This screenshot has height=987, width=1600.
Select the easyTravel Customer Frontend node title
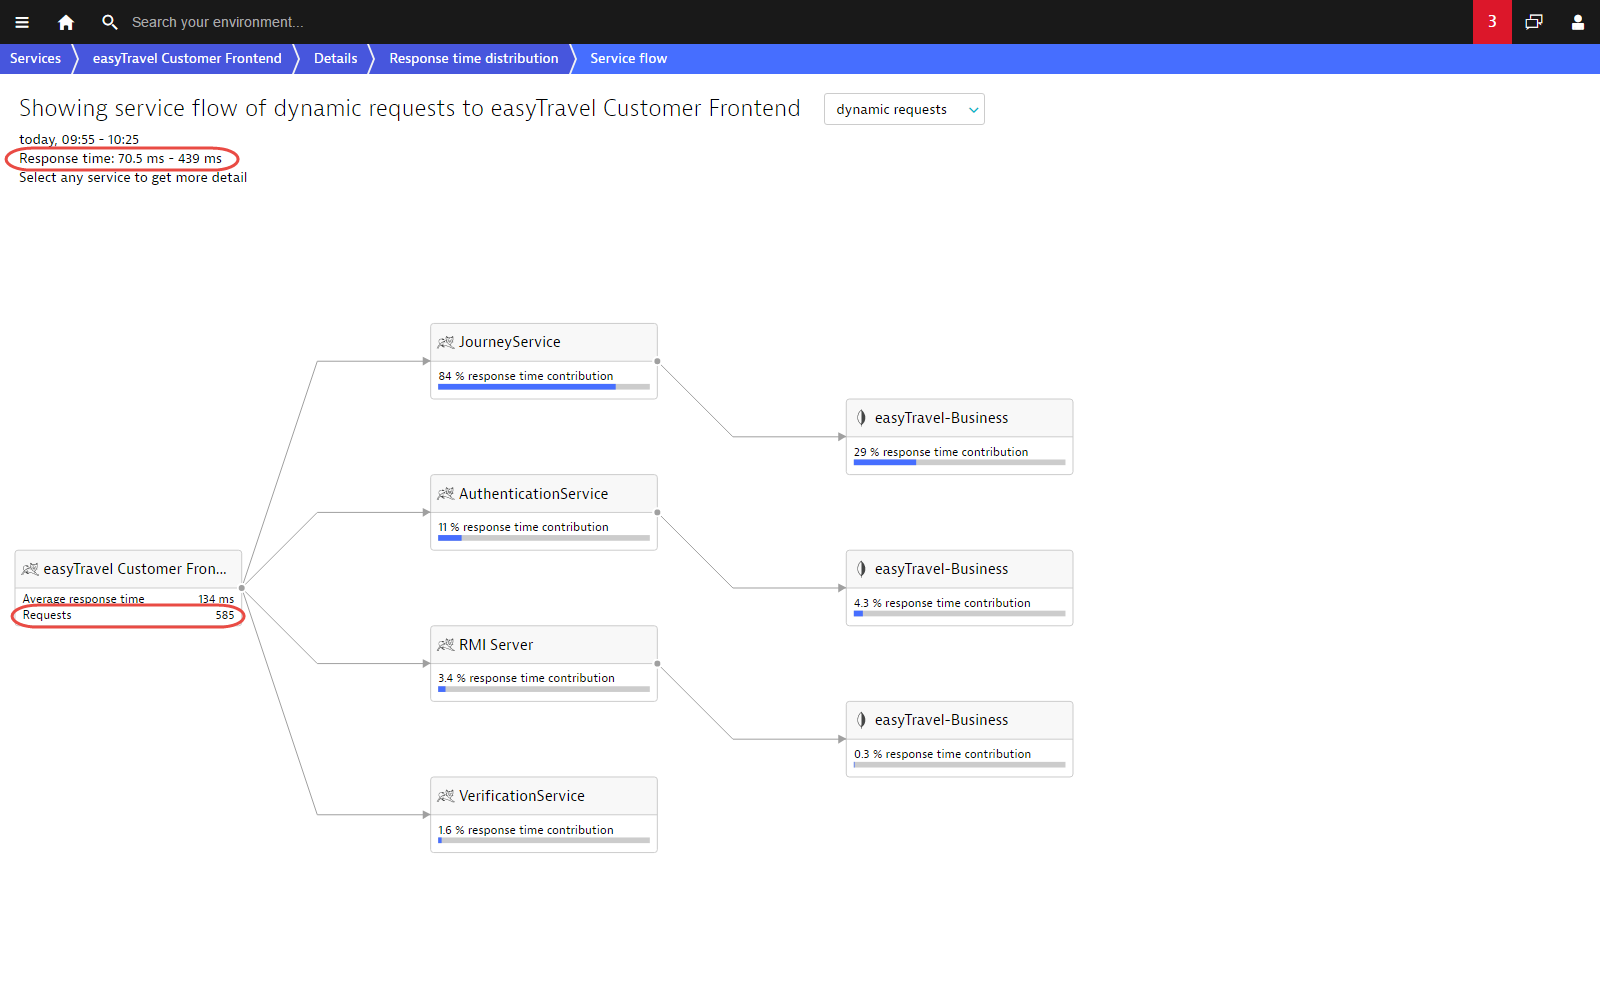pyautogui.click(x=135, y=569)
